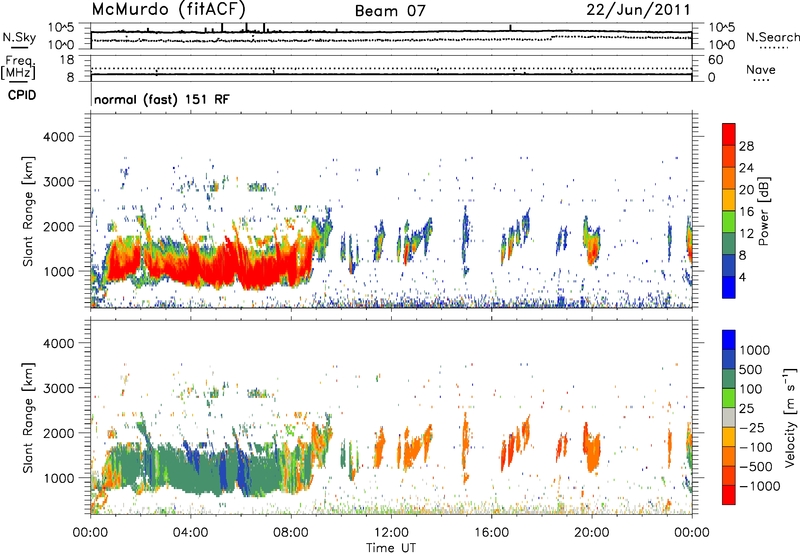
Task: Click the "18" frequency axis tick
Action: (x=67, y=60)
